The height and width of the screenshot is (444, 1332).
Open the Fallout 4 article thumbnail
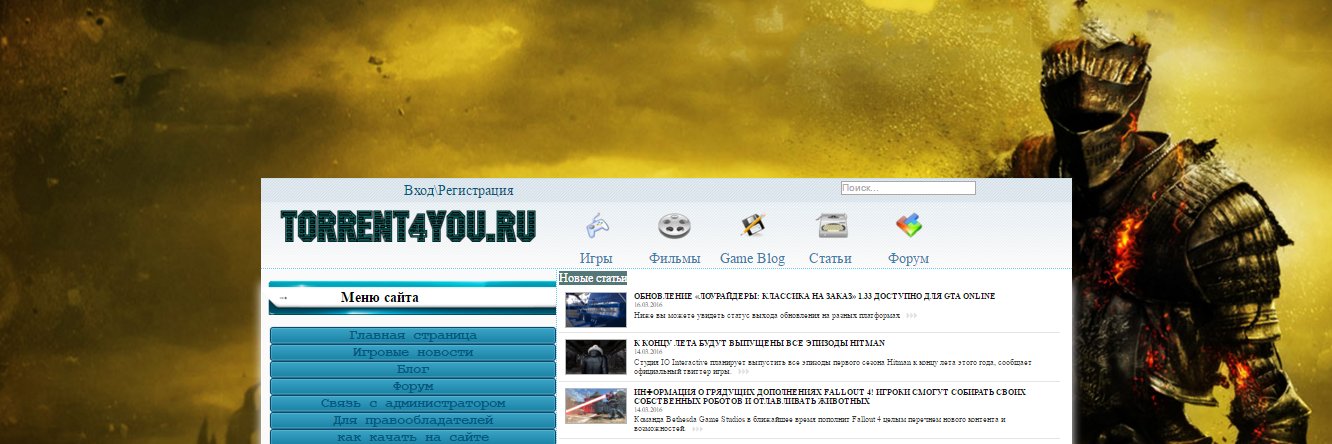click(x=596, y=406)
